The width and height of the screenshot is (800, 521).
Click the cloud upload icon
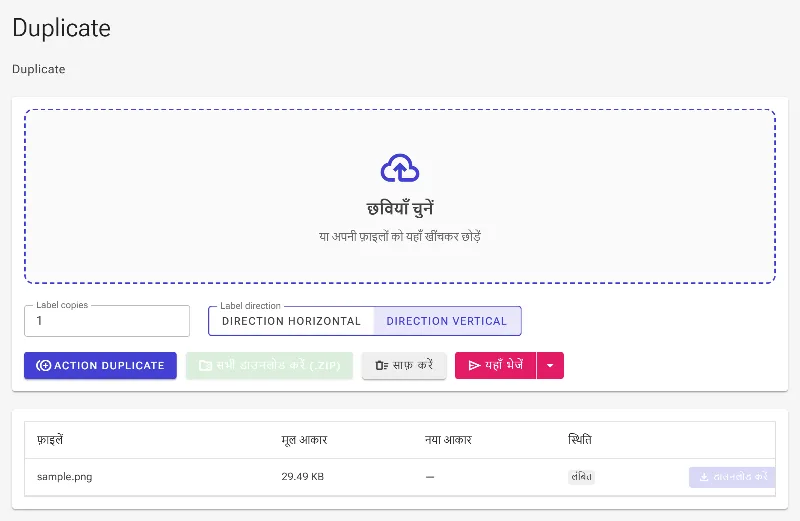pos(400,168)
